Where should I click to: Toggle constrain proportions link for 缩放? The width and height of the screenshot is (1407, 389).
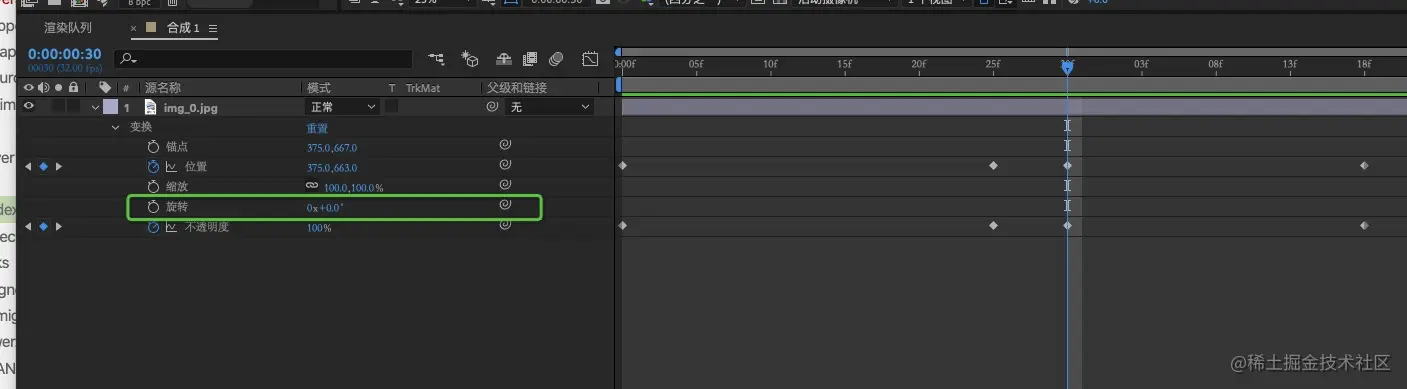pyautogui.click(x=313, y=186)
